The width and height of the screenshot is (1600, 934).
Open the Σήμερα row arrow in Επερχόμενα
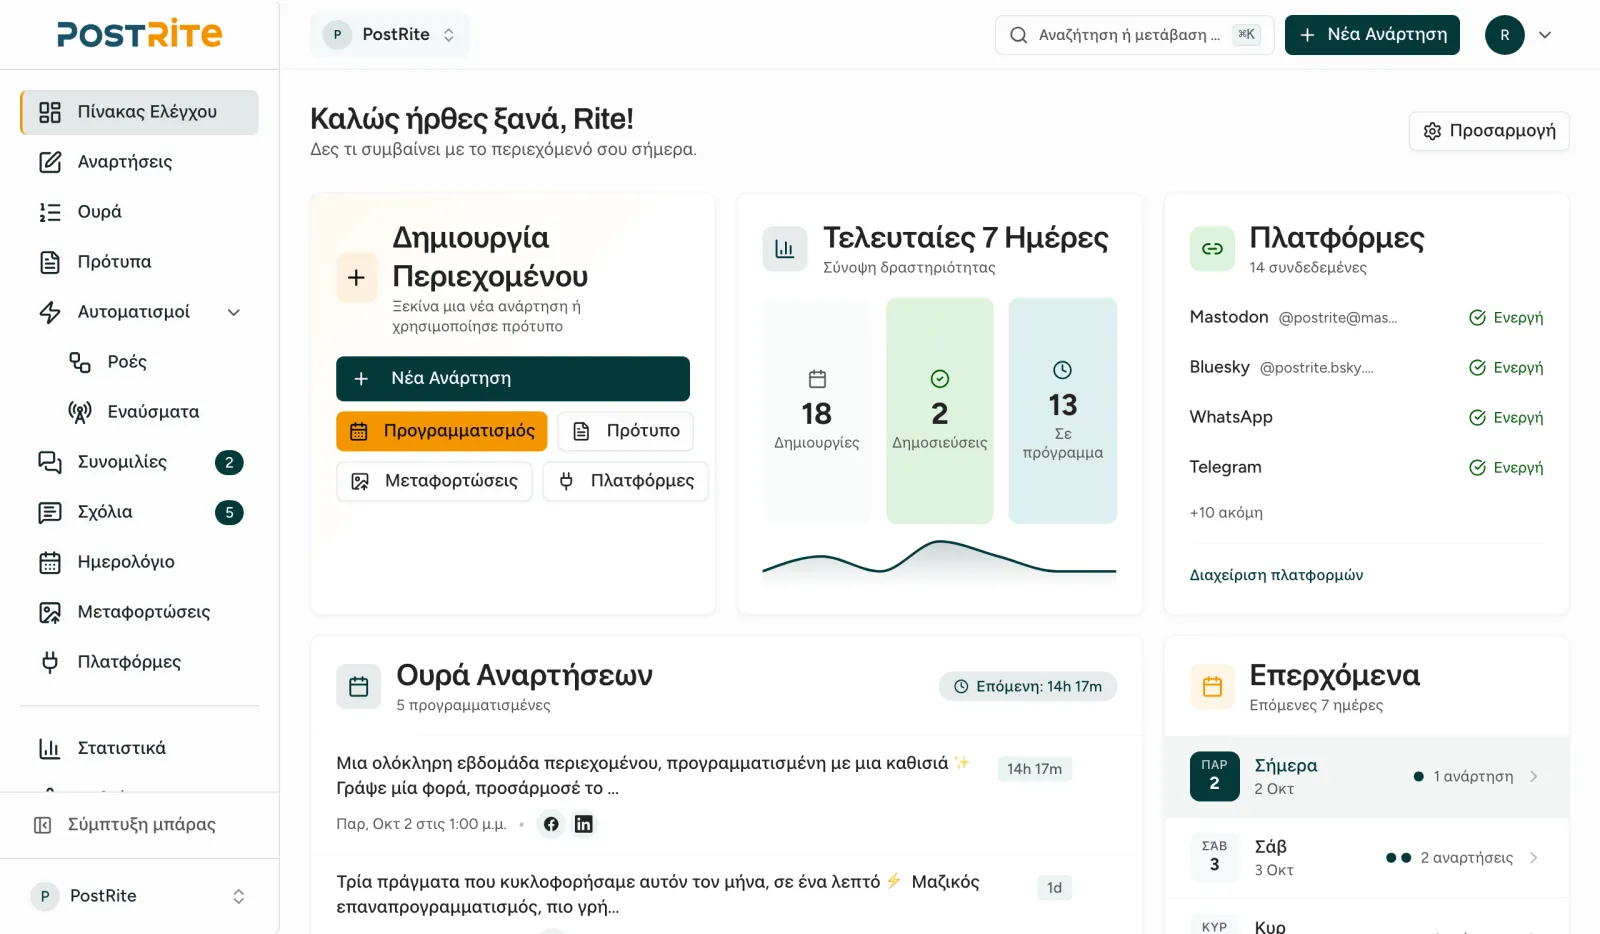pyautogui.click(x=1534, y=777)
